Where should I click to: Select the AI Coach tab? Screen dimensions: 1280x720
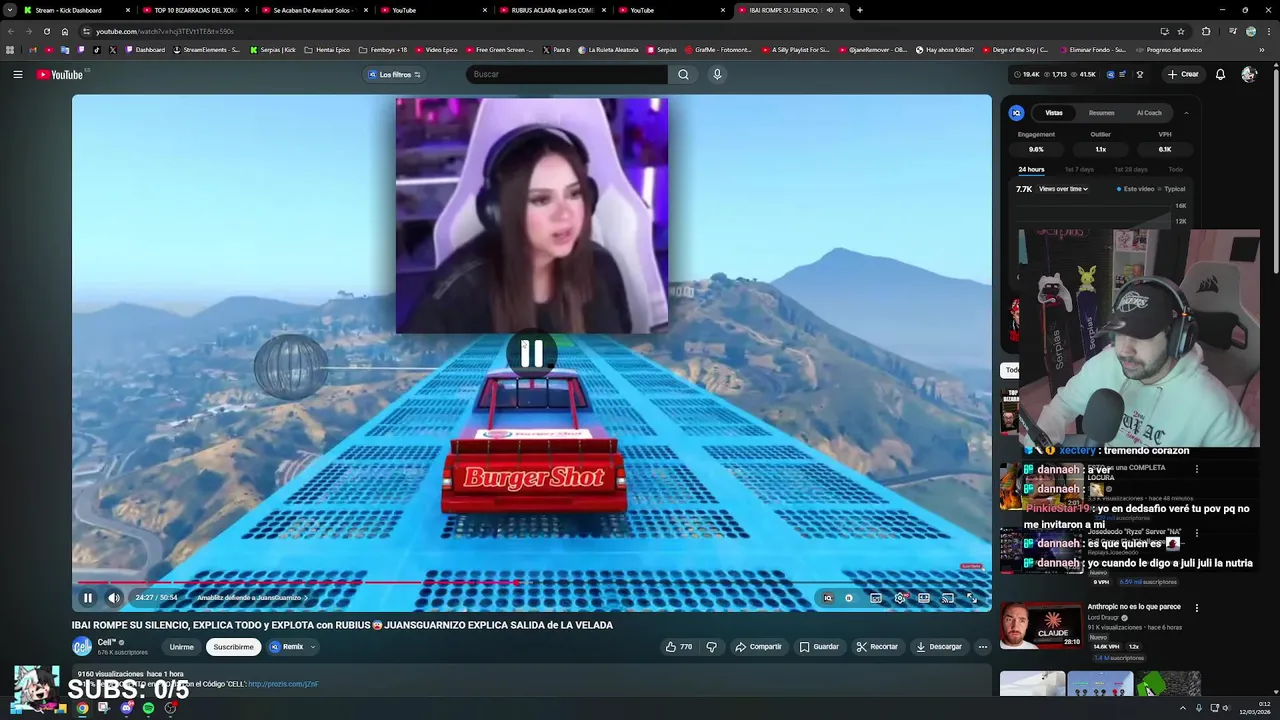(x=1149, y=113)
